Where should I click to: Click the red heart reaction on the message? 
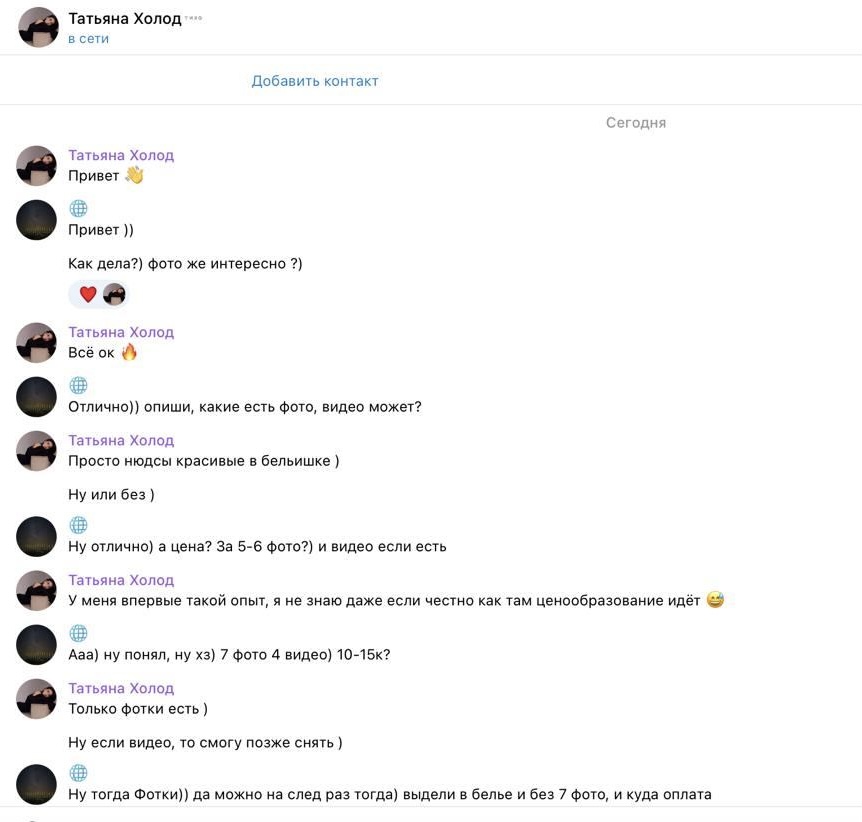pyautogui.click(x=88, y=294)
